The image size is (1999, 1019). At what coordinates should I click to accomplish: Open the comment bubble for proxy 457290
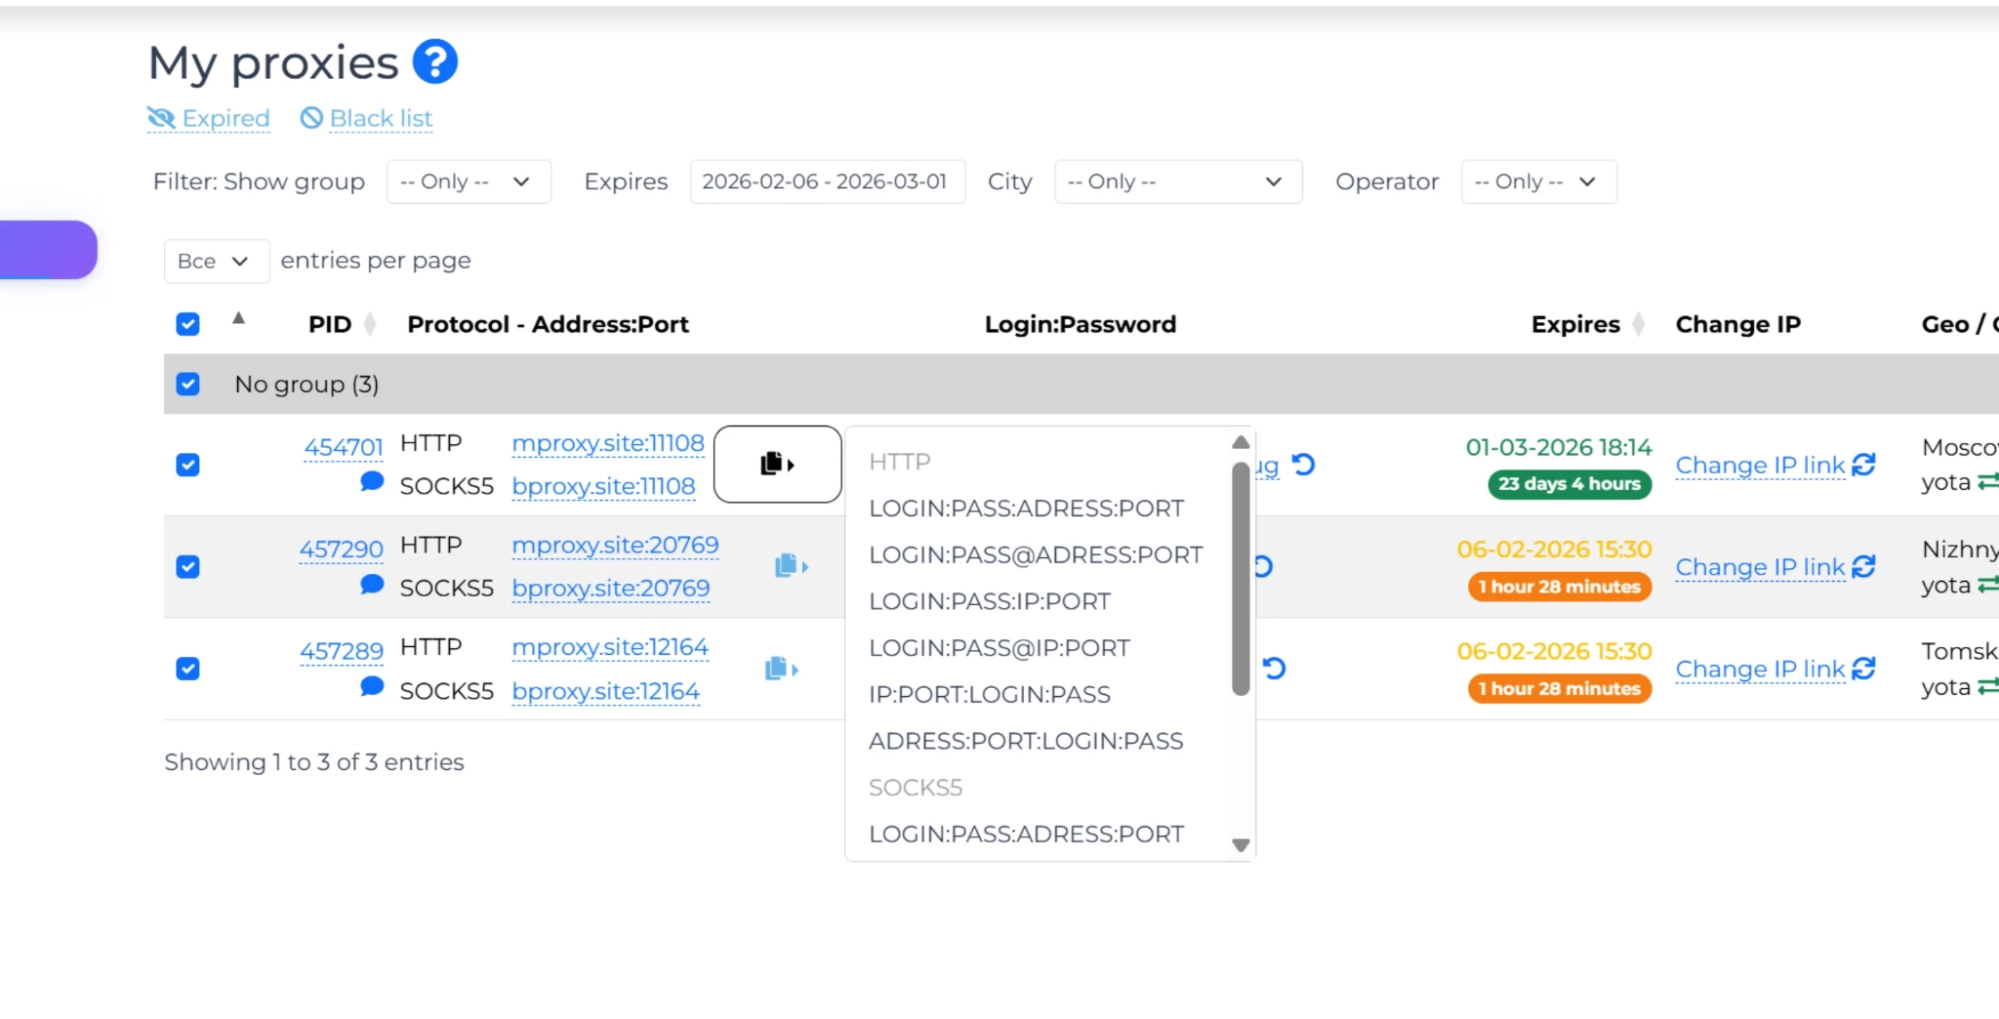coord(371,584)
